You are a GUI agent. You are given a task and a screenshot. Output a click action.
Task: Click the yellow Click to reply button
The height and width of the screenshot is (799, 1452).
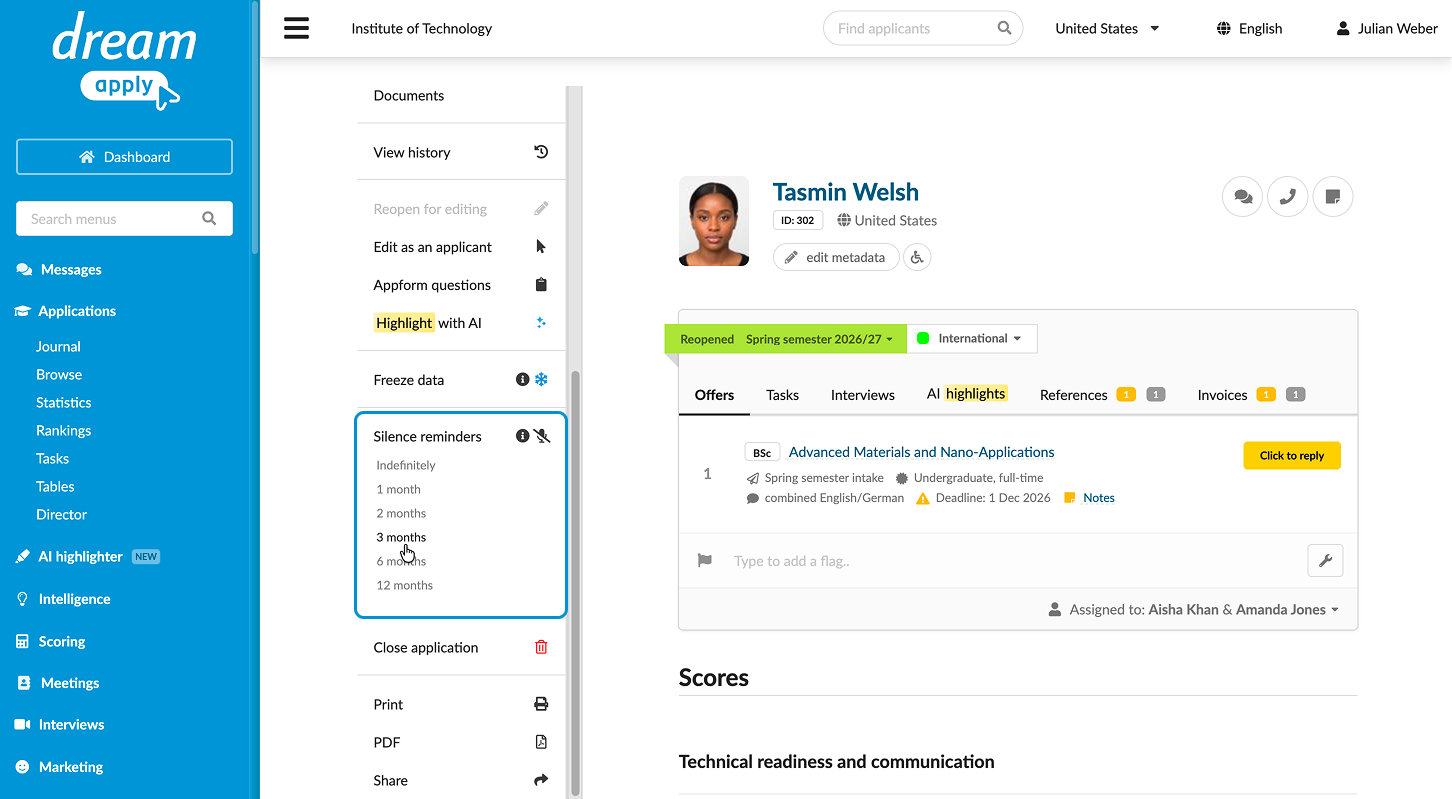[1292, 455]
